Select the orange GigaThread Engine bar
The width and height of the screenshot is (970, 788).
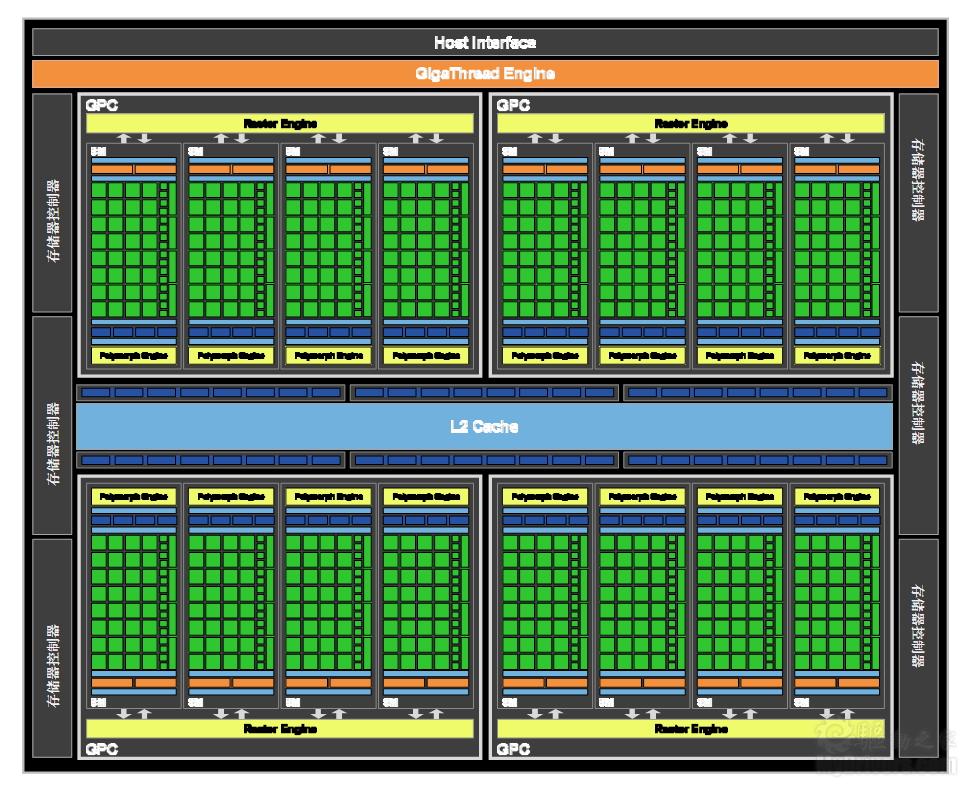click(485, 74)
